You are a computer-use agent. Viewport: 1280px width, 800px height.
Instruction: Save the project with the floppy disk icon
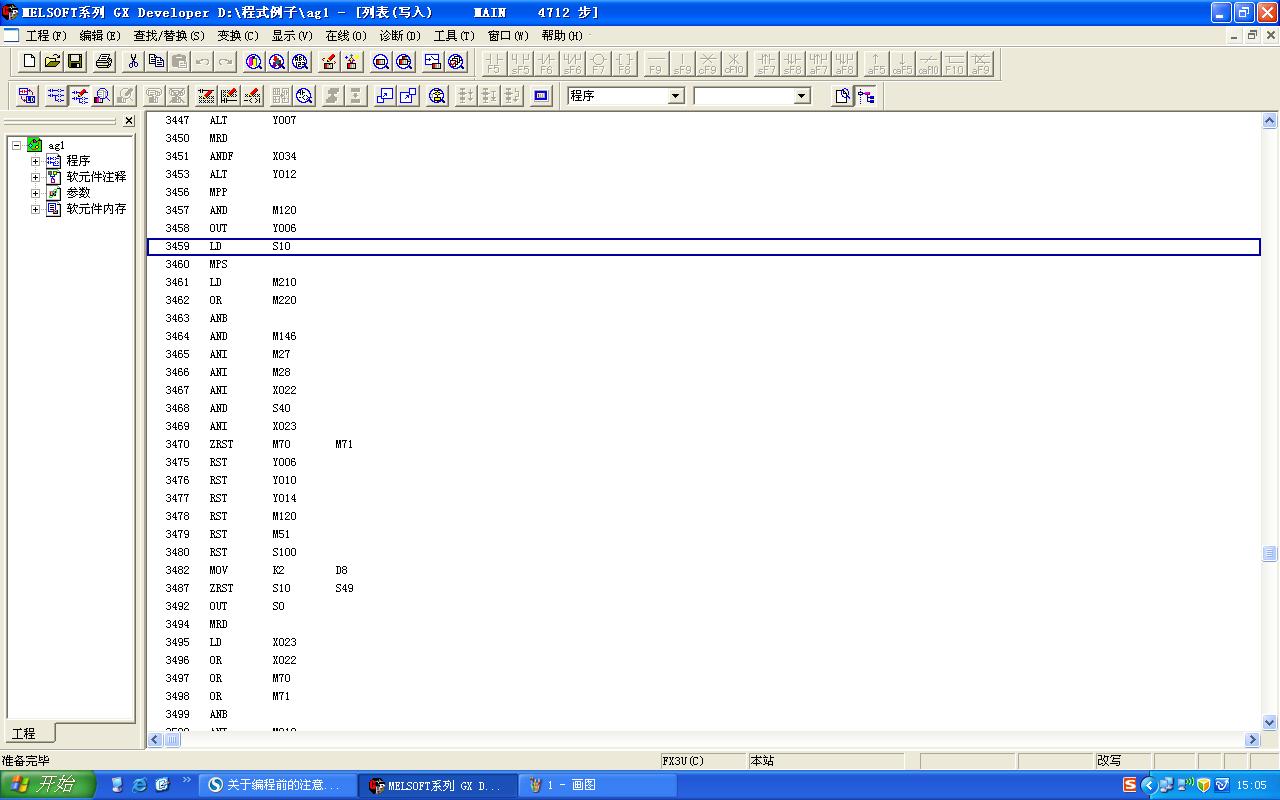coord(75,62)
